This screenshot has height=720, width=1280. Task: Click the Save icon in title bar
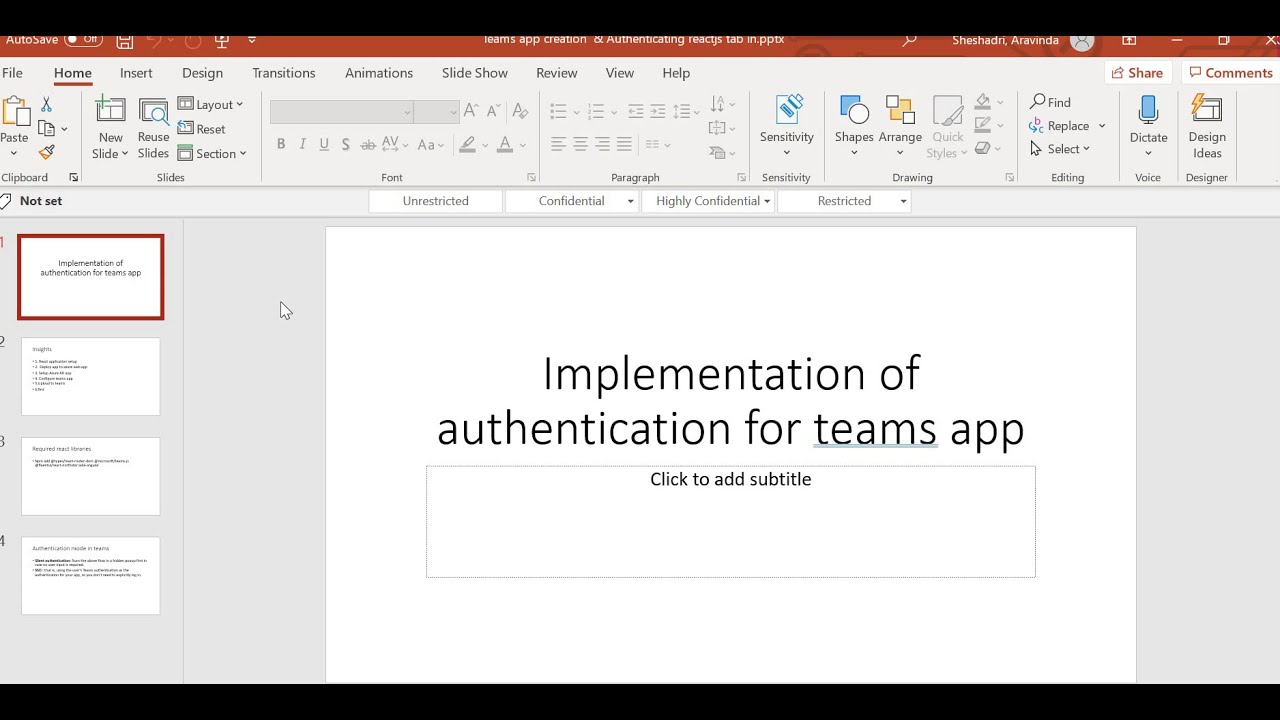pyautogui.click(x=125, y=41)
